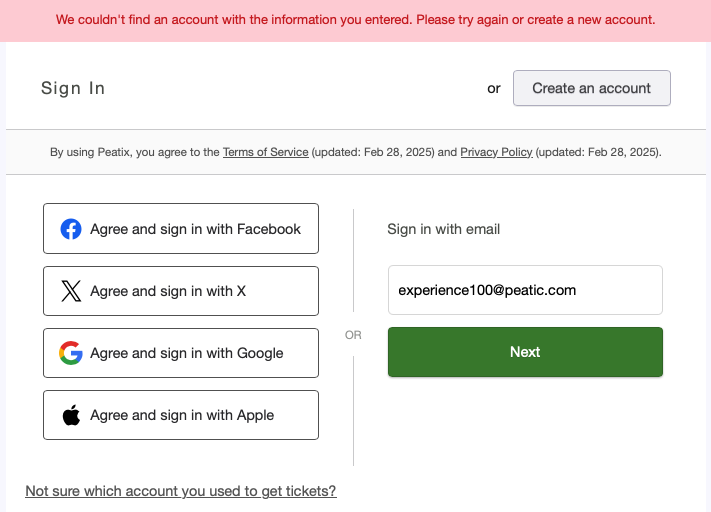The height and width of the screenshot is (512, 711).
Task: Open "Not sure which account you used" link
Action: 181,491
